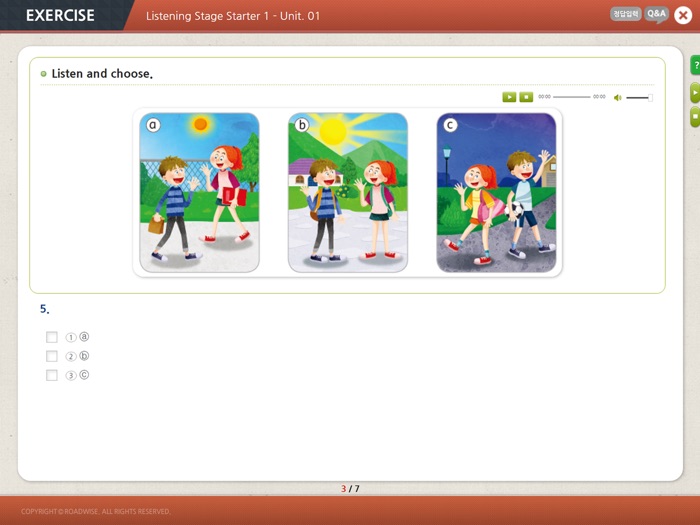Seek along the audio progress bar

point(571,97)
